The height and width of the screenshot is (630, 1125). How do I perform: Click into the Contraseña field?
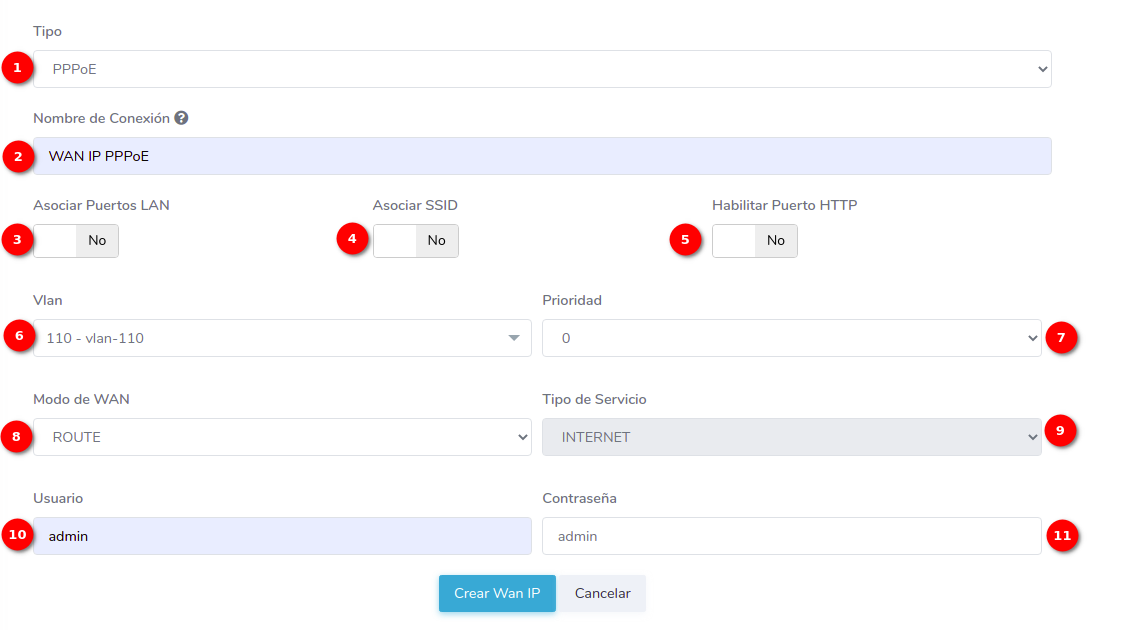pyautogui.click(x=791, y=536)
